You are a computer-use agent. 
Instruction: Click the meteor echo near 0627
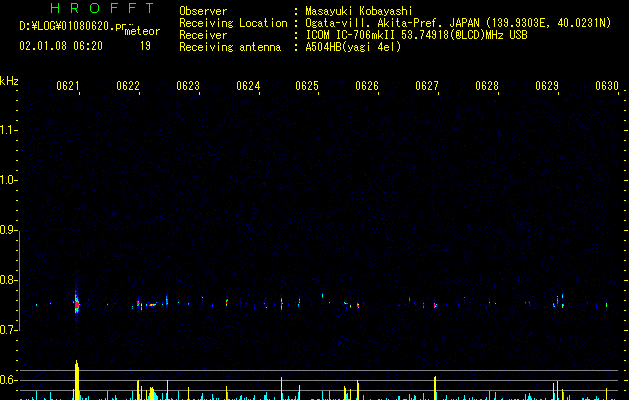[435, 305]
